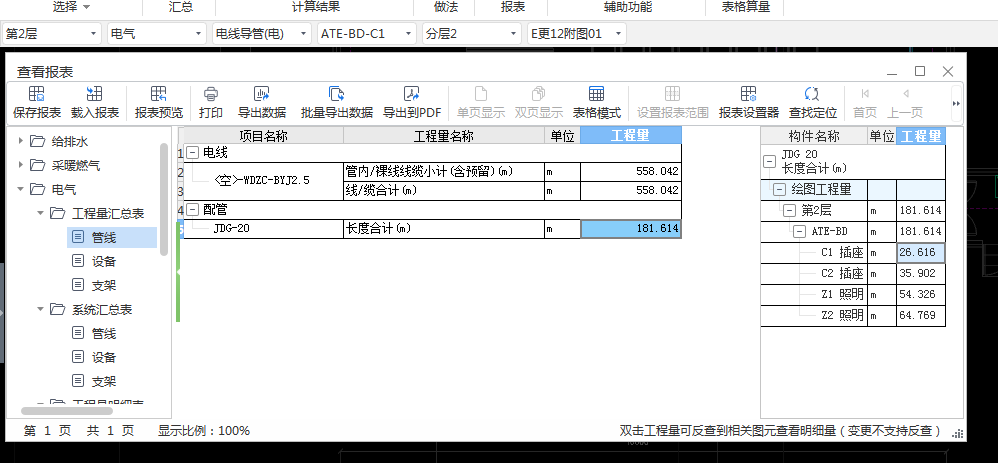Open the 表格算量 ribbon group

click(x=746, y=8)
